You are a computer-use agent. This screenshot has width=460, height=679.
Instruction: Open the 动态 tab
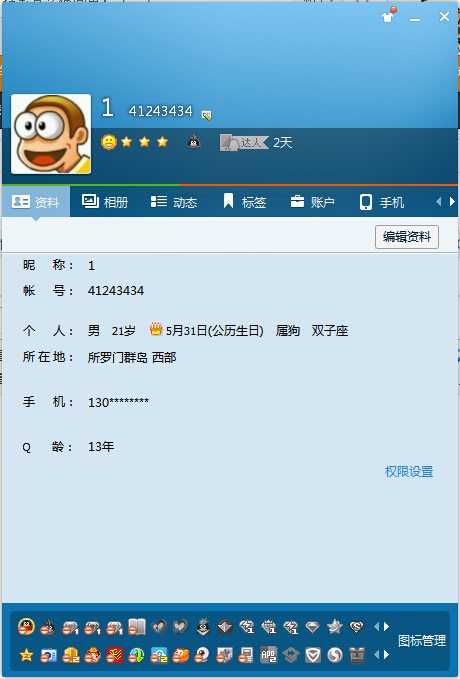174,202
